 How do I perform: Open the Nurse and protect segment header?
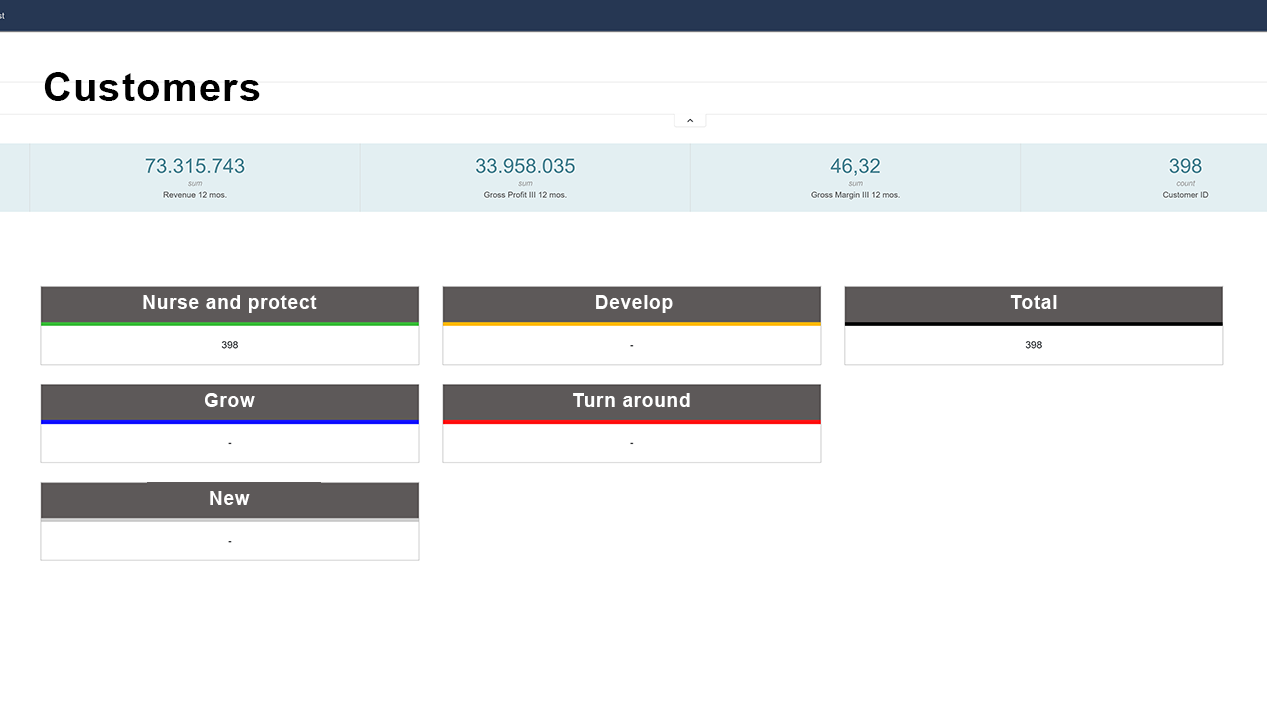click(230, 304)
